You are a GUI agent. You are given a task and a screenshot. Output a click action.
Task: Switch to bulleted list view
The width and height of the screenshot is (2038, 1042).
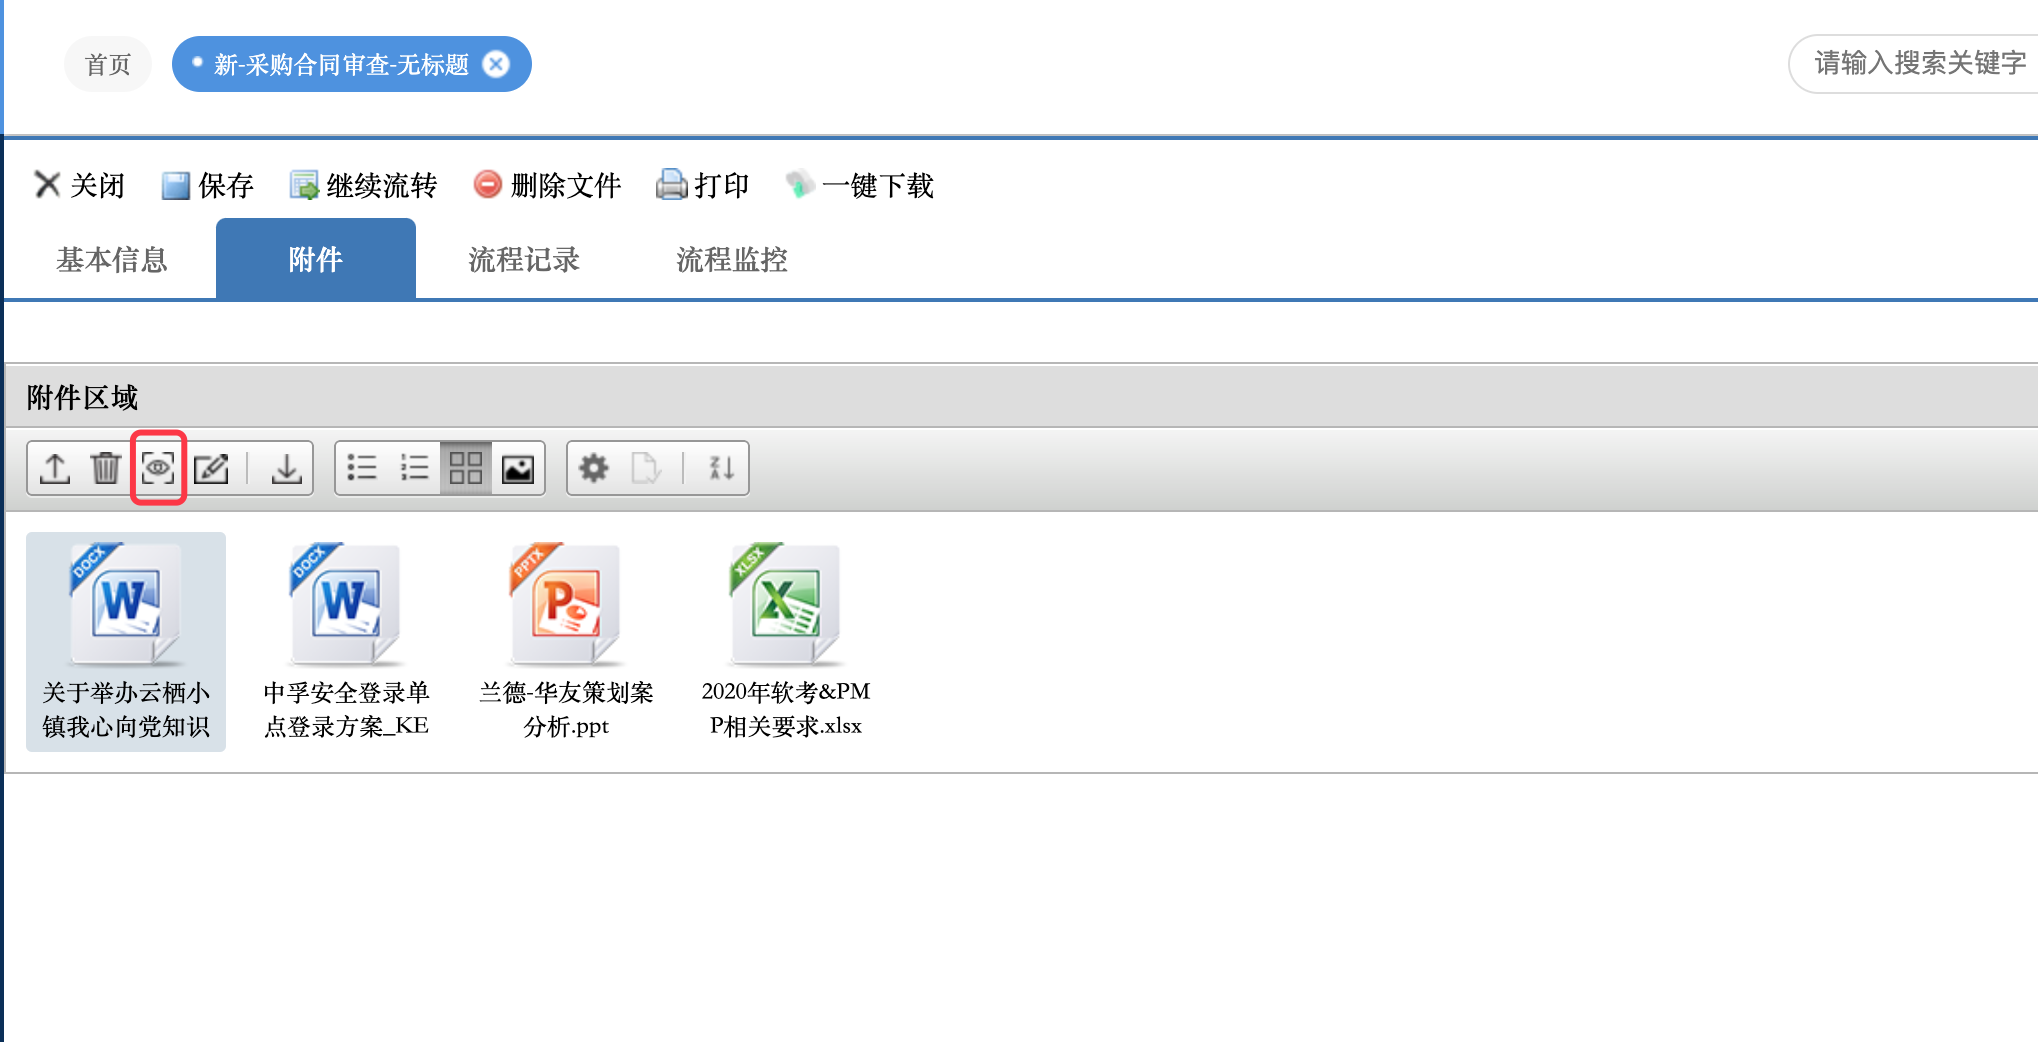pyautogui.click(x=362, y=468)
